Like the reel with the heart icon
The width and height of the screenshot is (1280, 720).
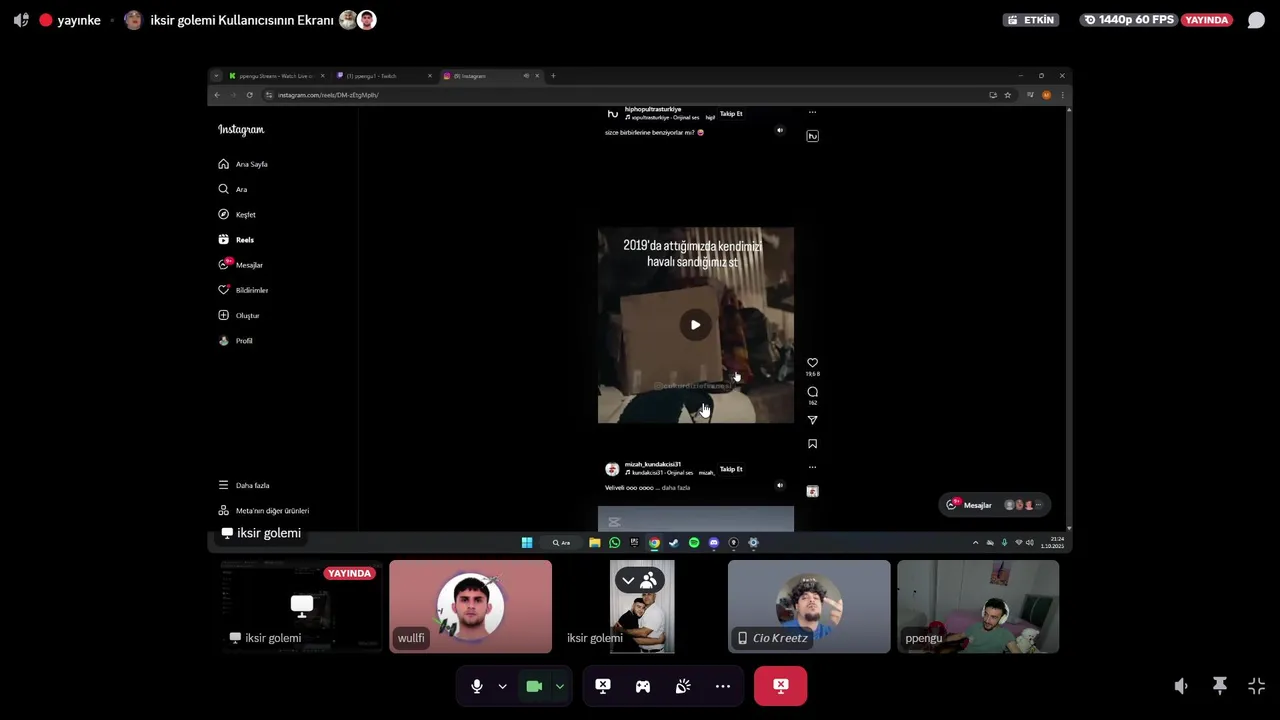(x=812, y=363)
